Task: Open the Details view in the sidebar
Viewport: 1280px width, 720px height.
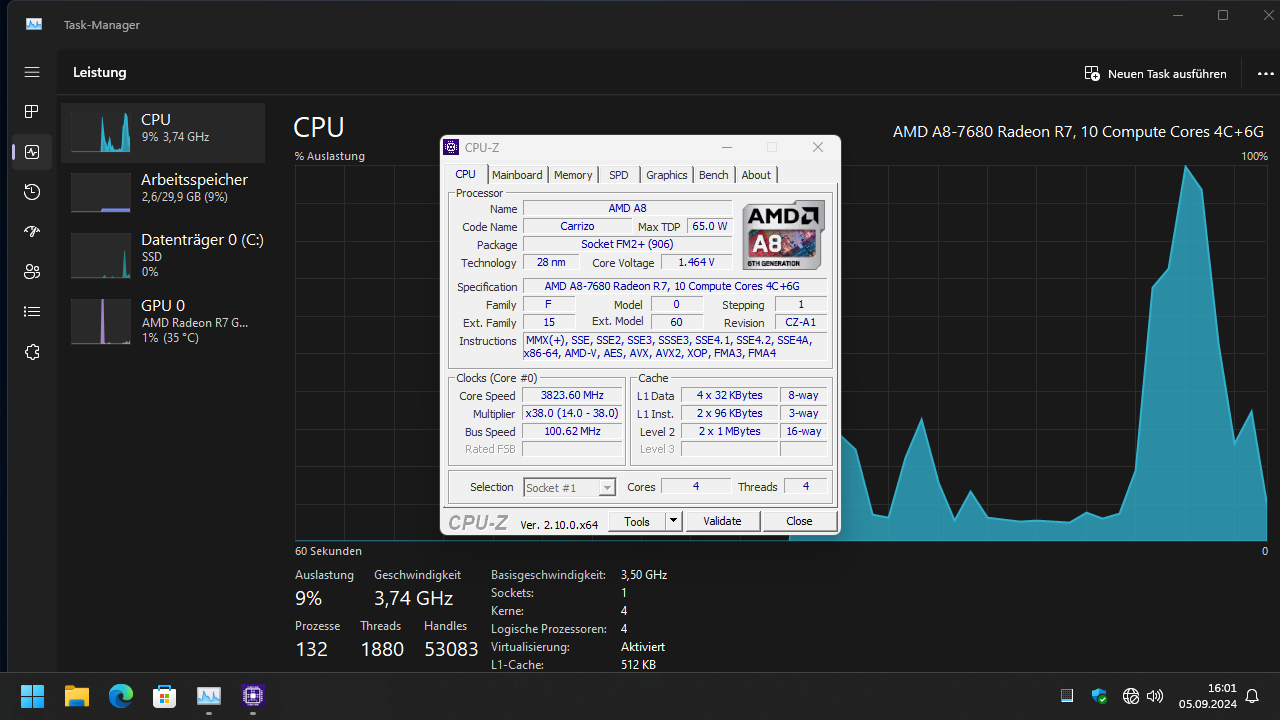Action: [x=31, y=312]
